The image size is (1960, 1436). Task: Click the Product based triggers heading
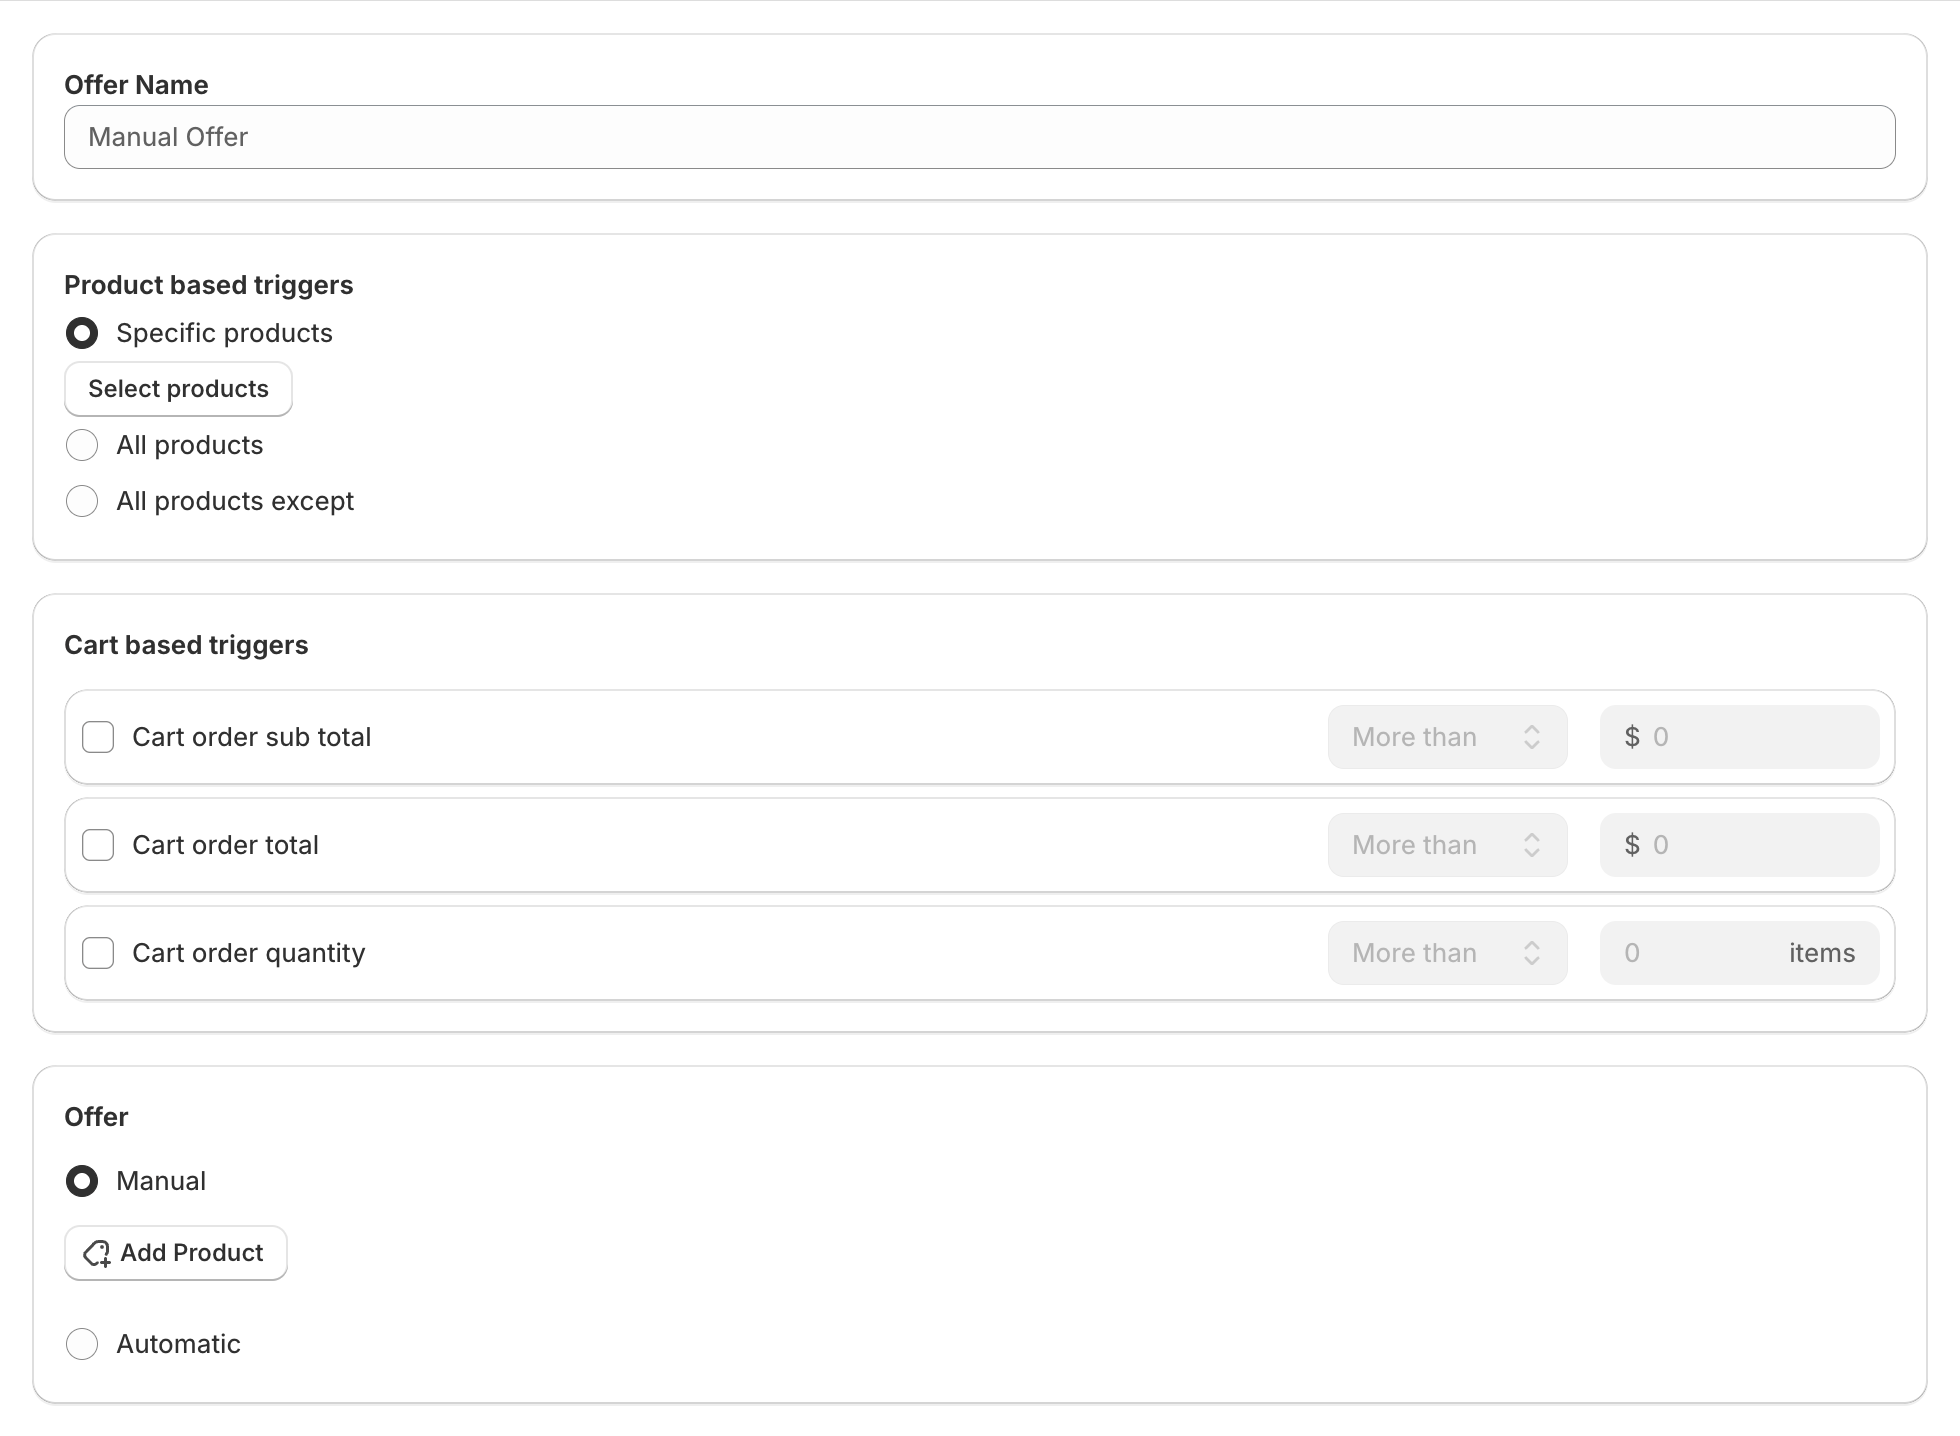208,285
